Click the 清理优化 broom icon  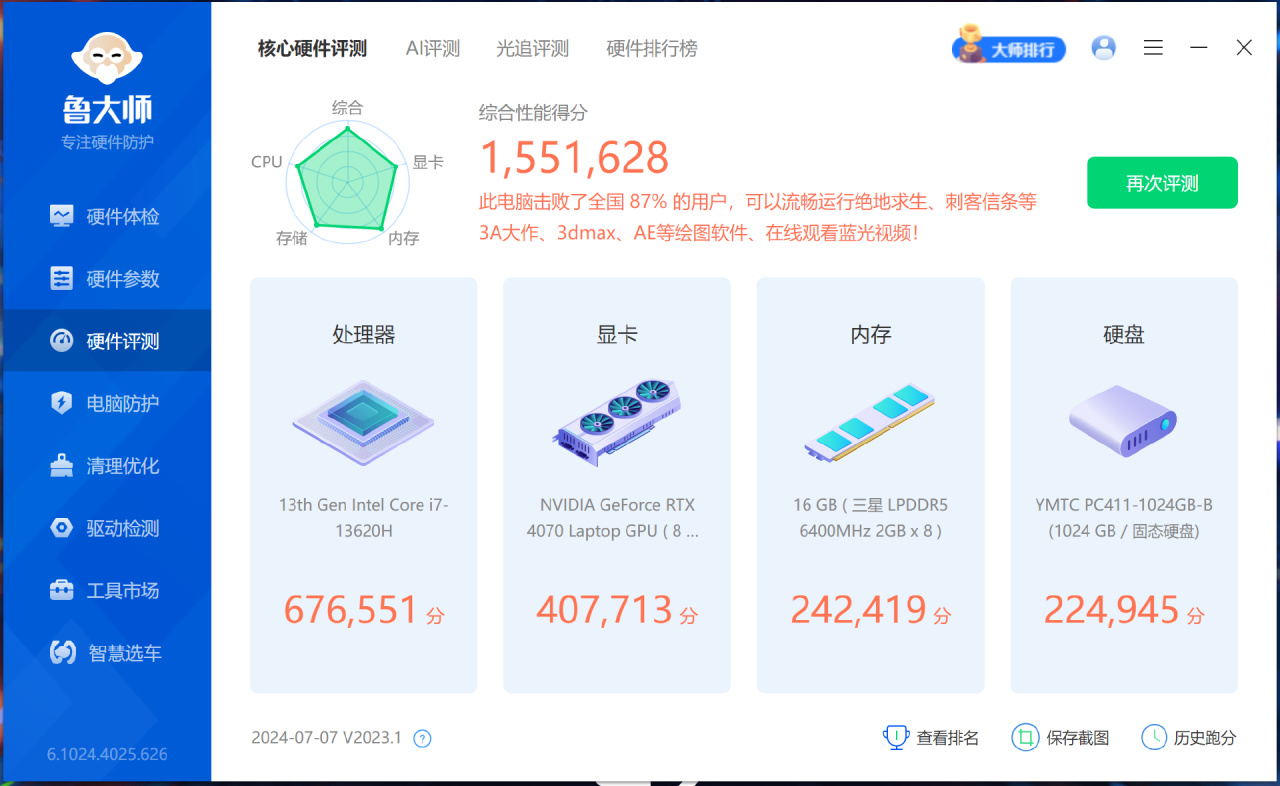click(x=62, y=465)
